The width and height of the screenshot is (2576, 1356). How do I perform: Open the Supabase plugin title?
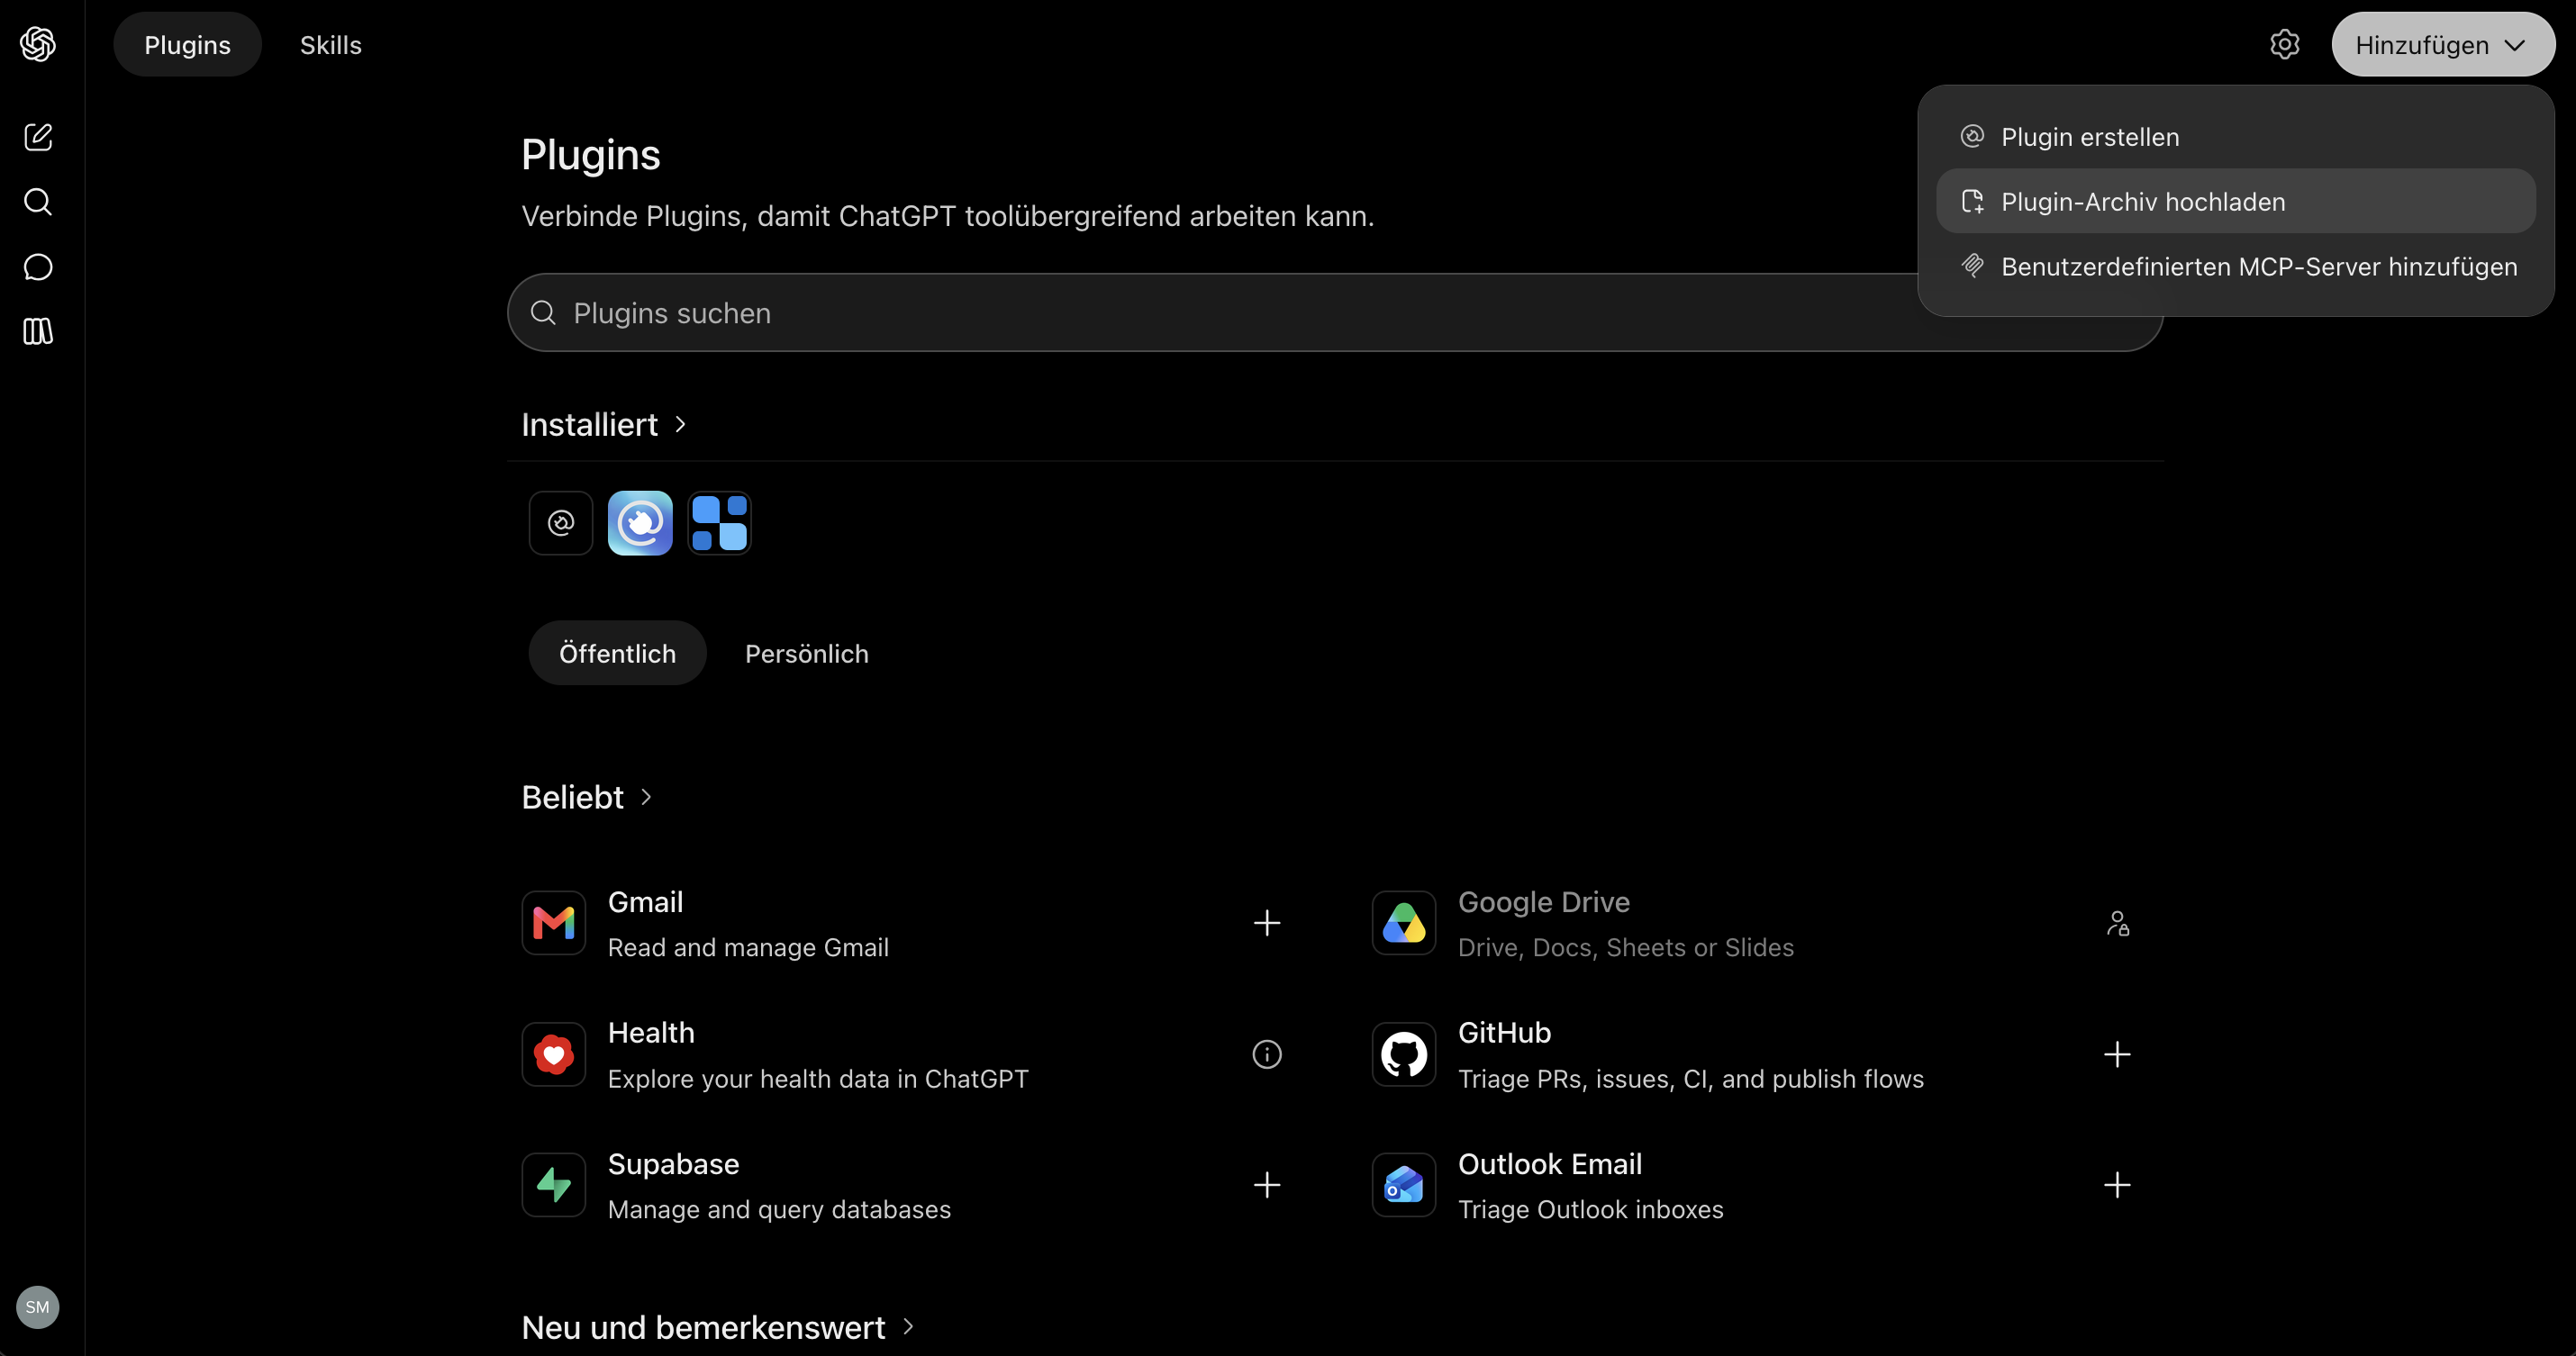coord(674,1163)
